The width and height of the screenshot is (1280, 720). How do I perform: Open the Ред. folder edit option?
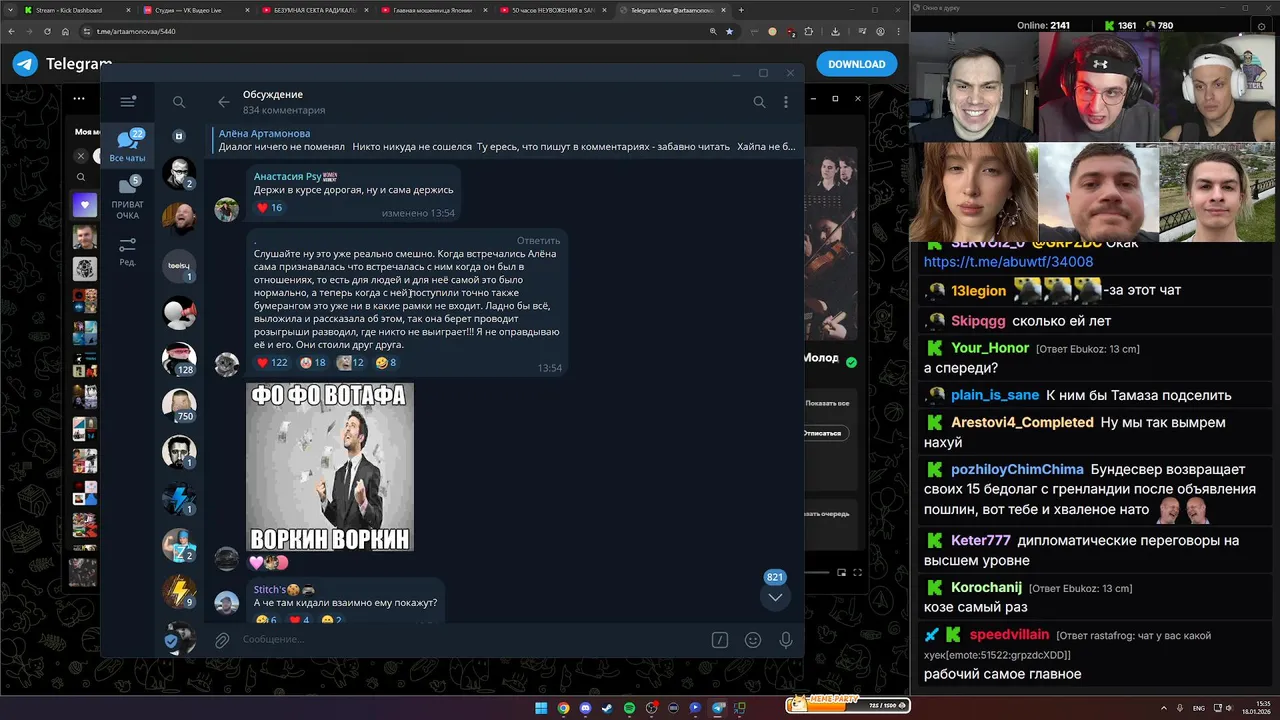(127, 251)
